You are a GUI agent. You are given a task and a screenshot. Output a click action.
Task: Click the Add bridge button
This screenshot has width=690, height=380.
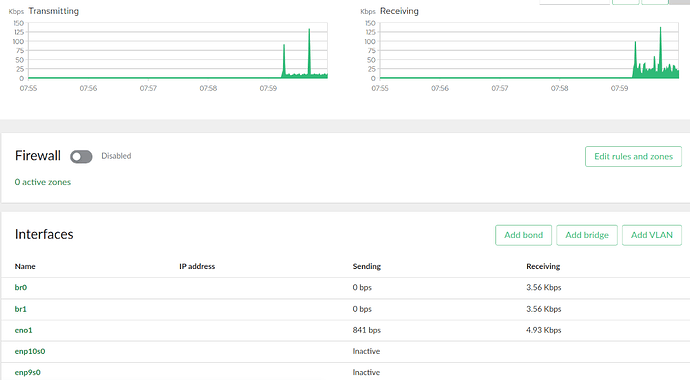587,235
